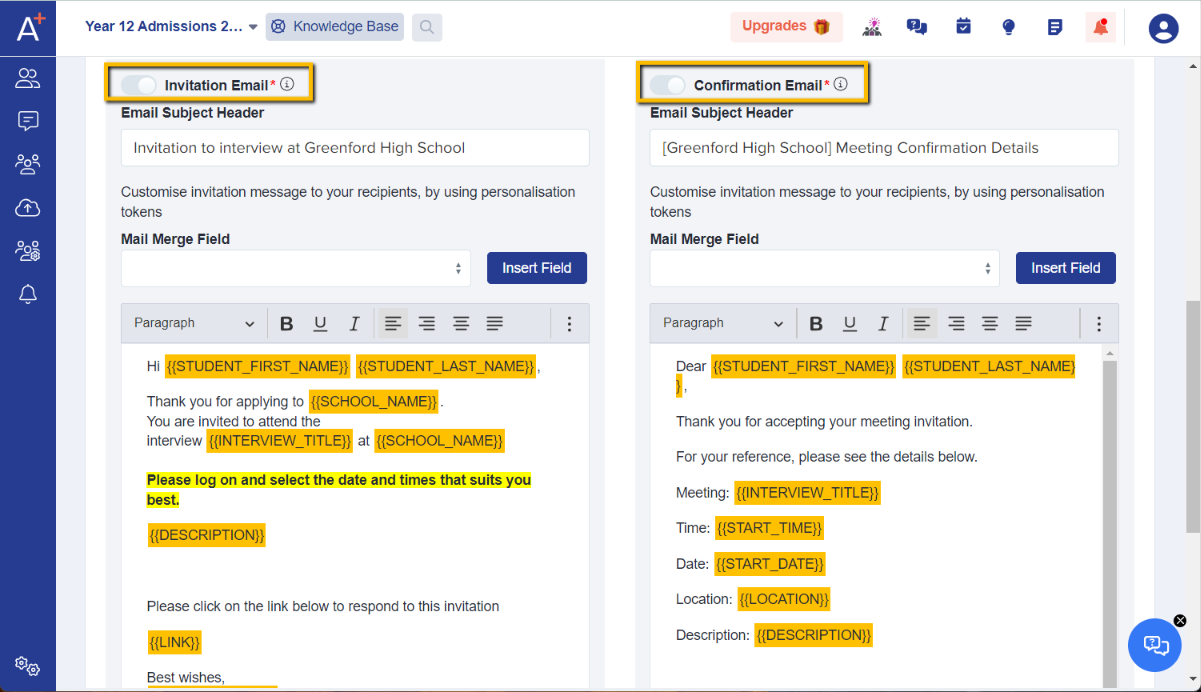Center align in Invitation Email editor
Viewport: 1201px width, 692px height.
click(461, 324)
